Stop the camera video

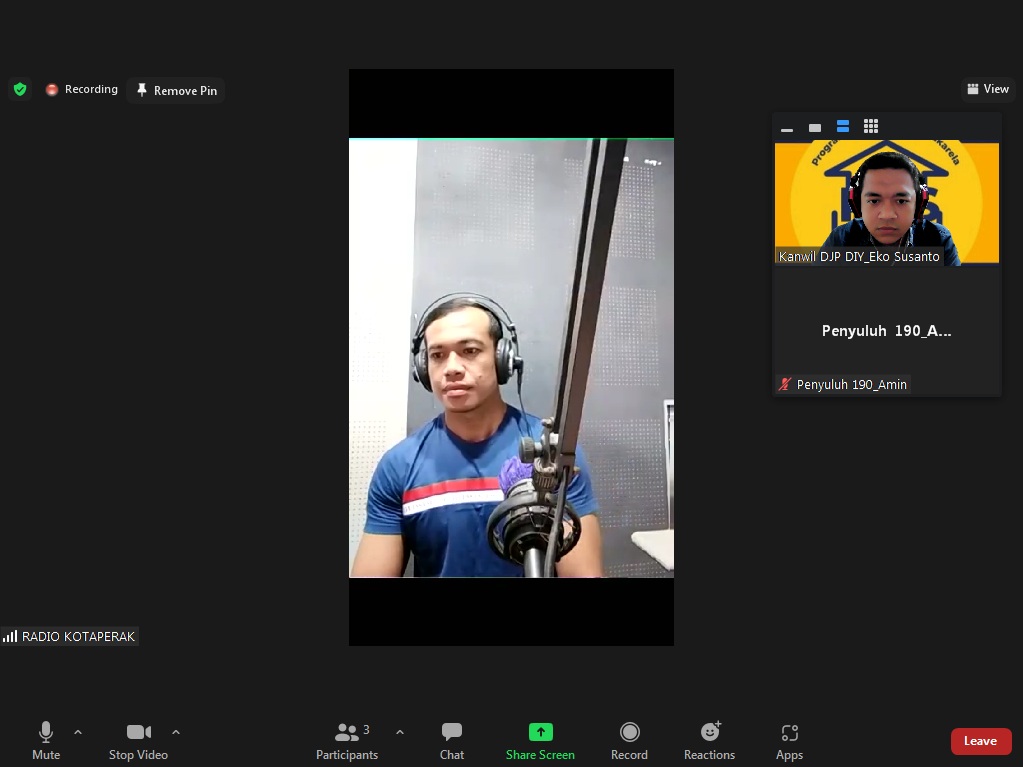point(138,741)
